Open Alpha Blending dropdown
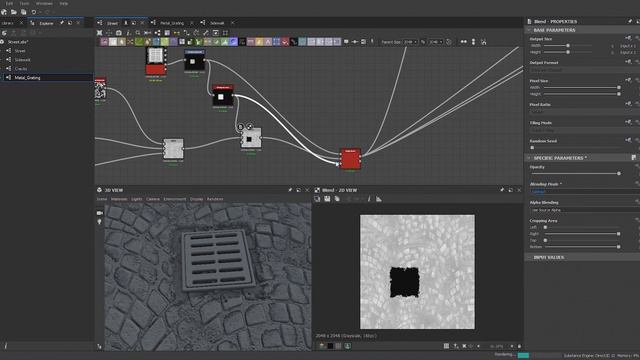The height and width of the screenshot is (360, 640). click(584, 210)
